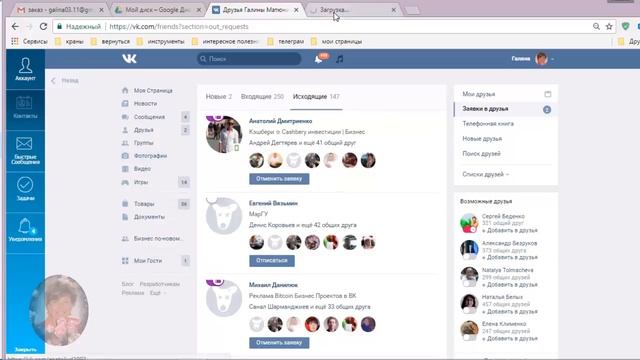The image size is (640, 360).
Task: Open the Задачи checkmark icon
Action: click(x=25, y=189)
